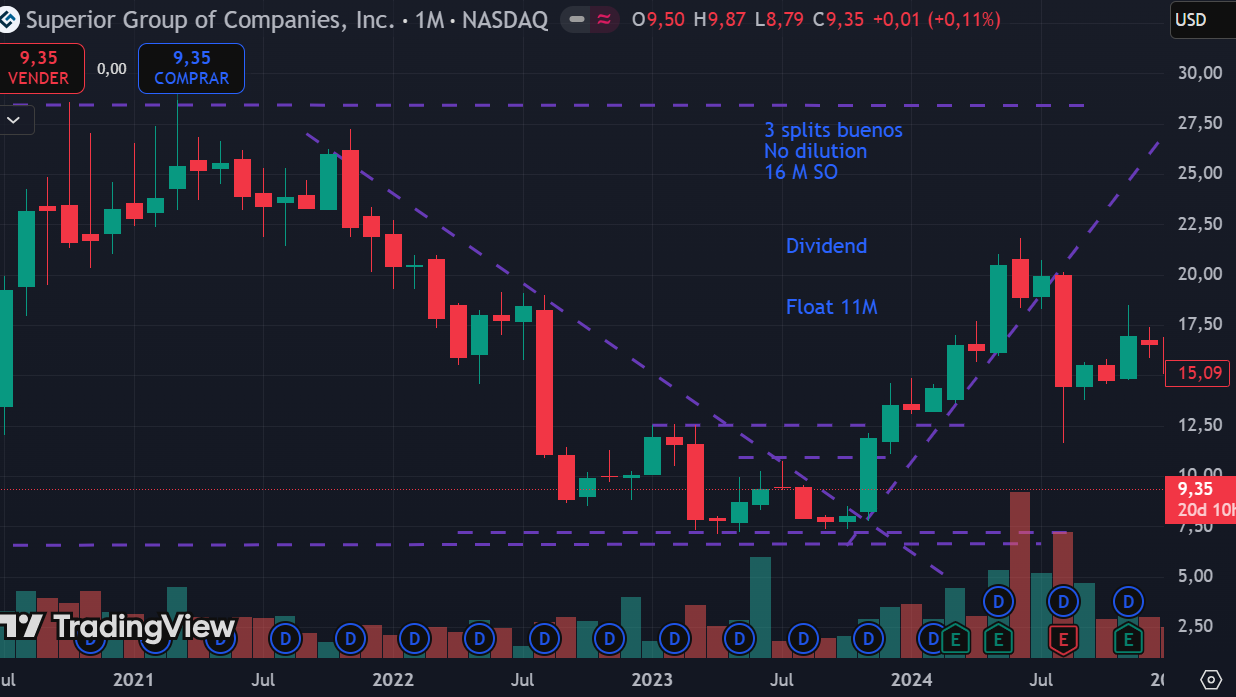Image resolution: width=1236 pixels, height=697 pixels.
Task: Click the TradingView logo
Action: (x=118, y=627)
